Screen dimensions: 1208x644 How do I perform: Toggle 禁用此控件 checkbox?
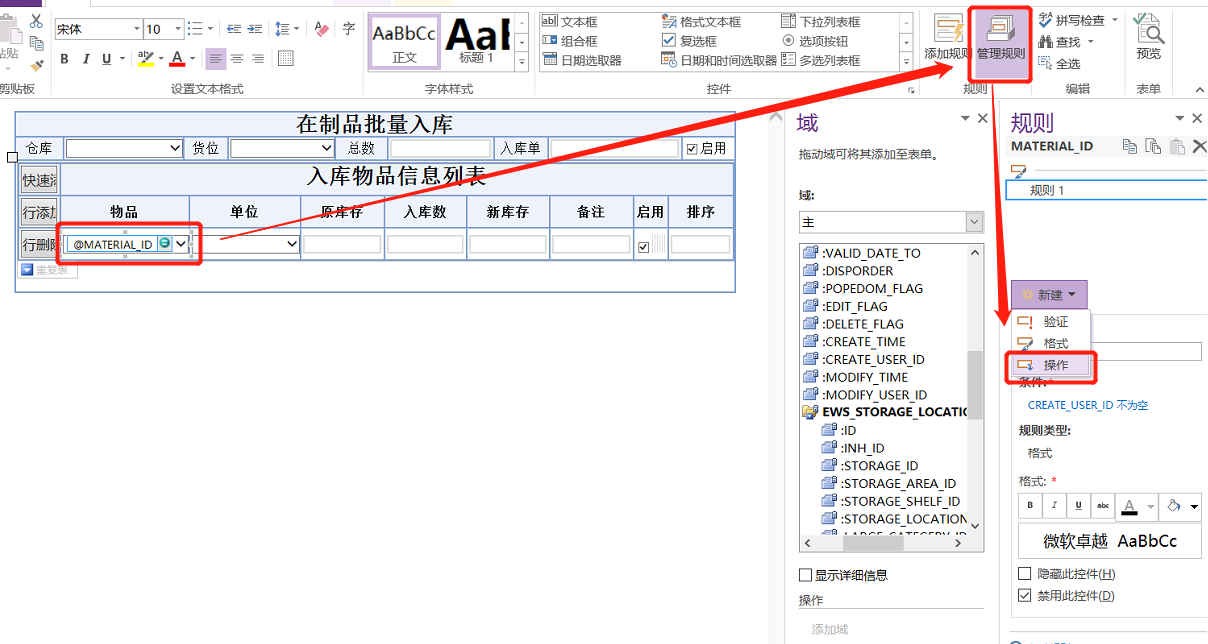click(1024, 595)
